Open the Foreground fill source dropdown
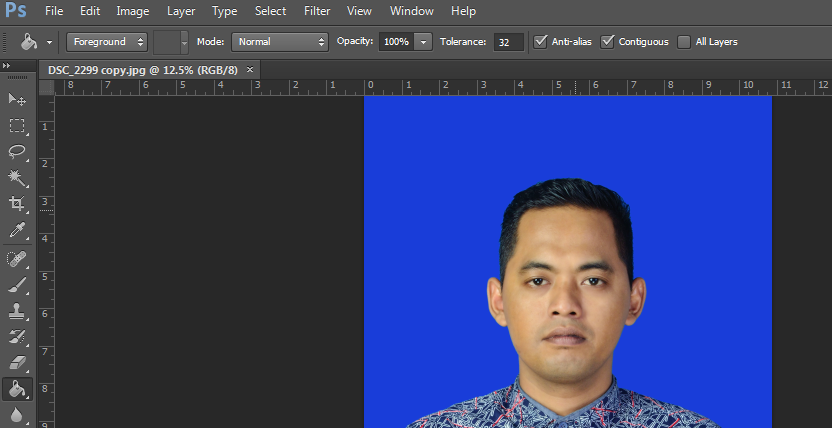 click(108, 42)
